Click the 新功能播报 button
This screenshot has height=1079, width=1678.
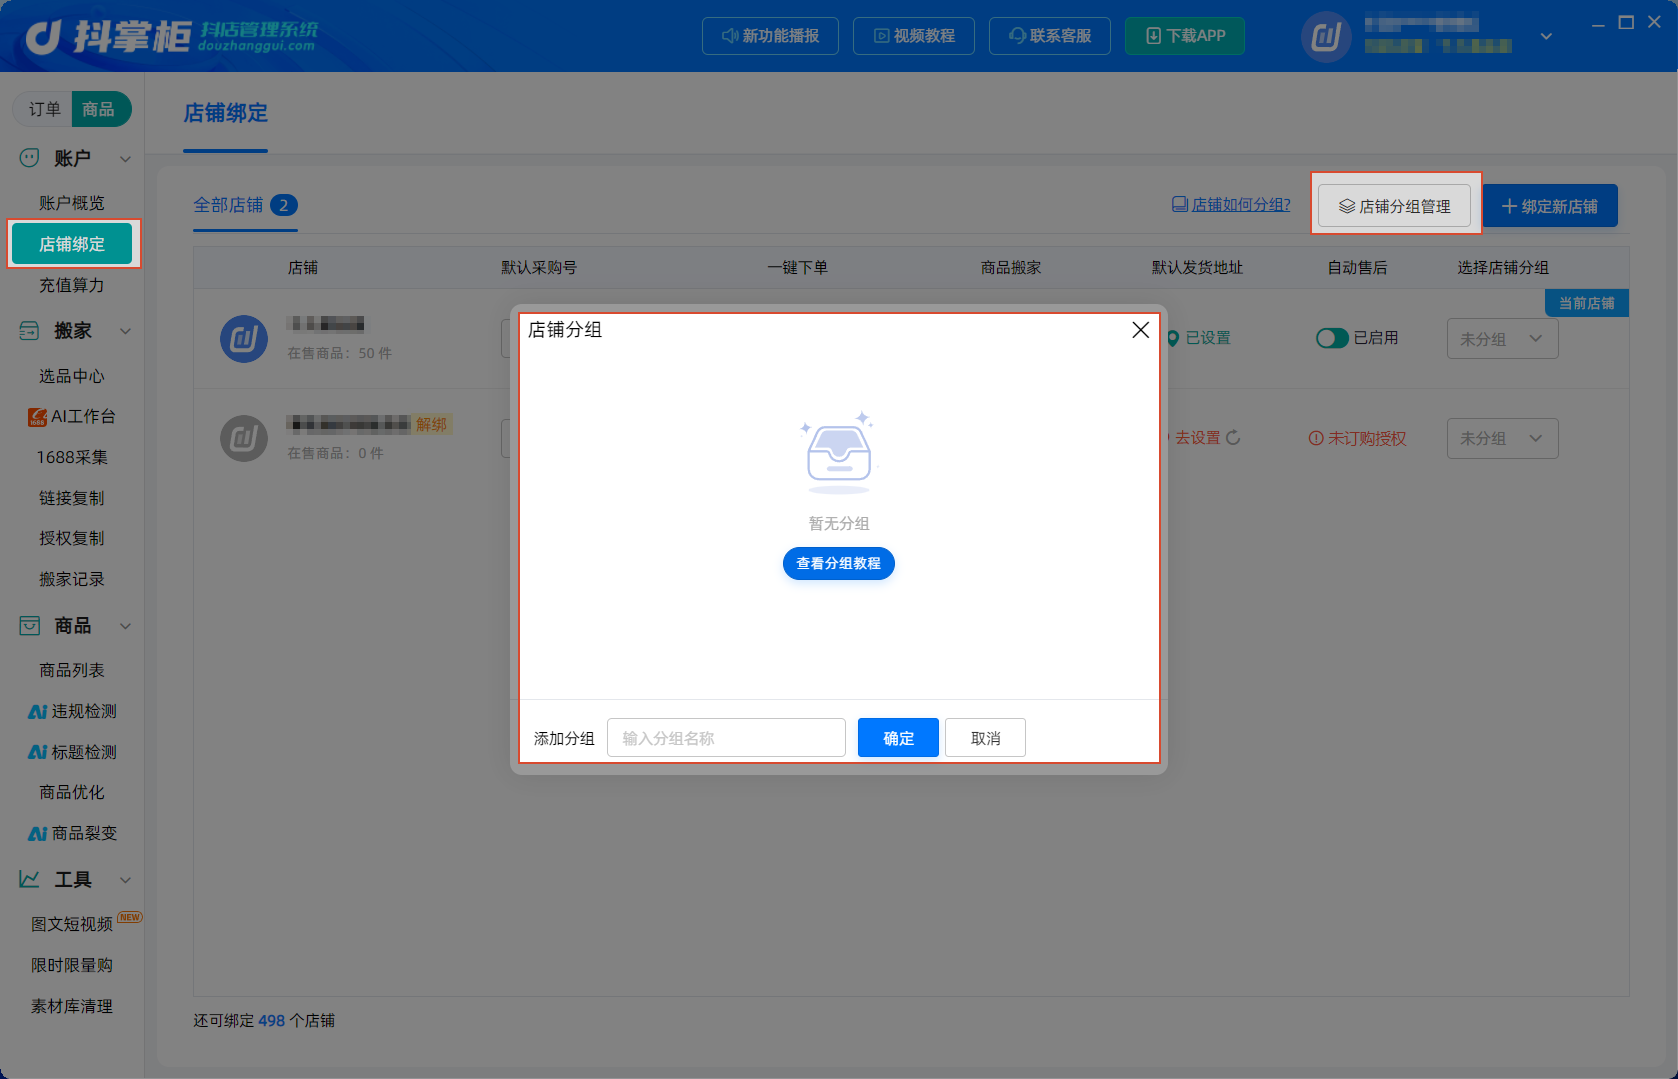(x=770, y=36)
